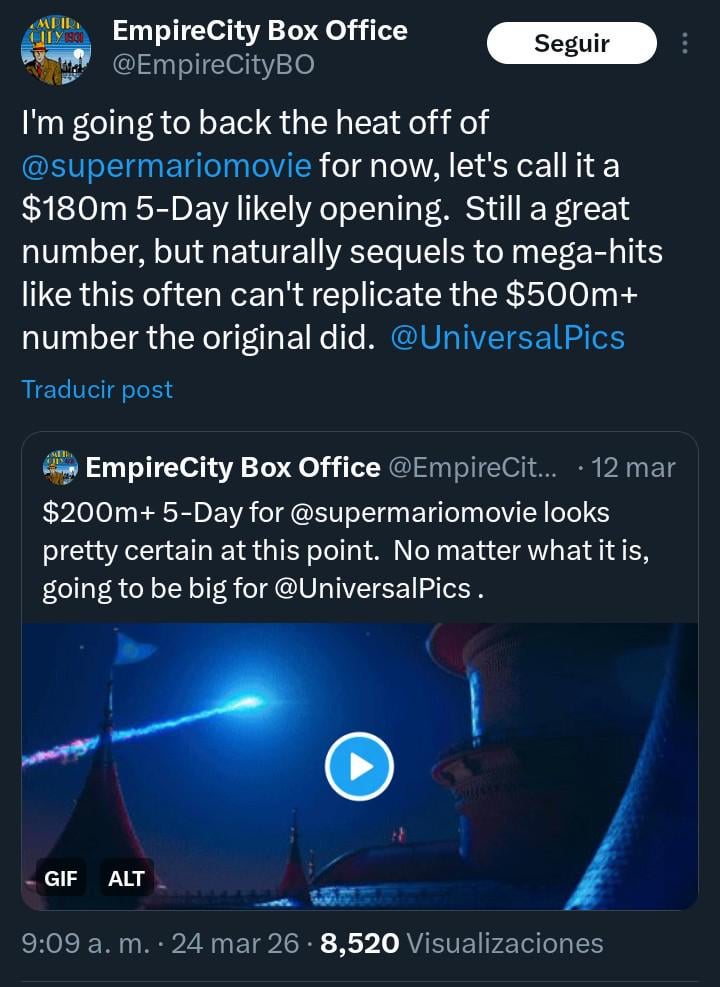Viewport: 720px width, 987px height.
Task: View the 8,520 Visualizaciones count
Action: click(x=461, y=942)
